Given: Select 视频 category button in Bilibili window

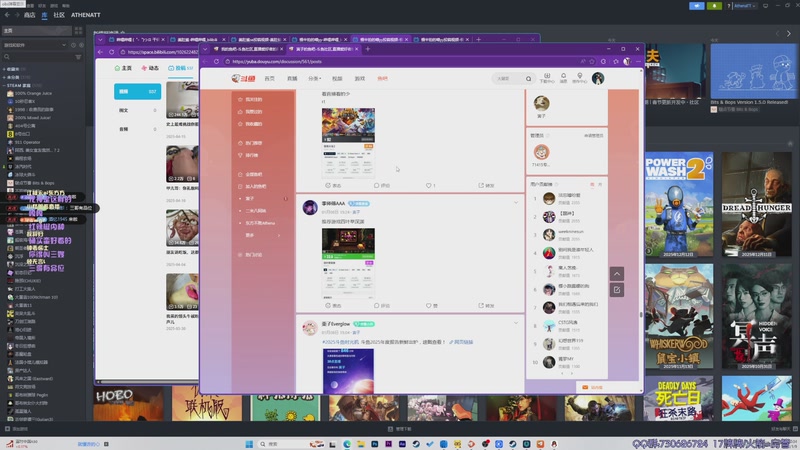Looking at the screenshot, I should pyautogui.click(x=137, y=91).
